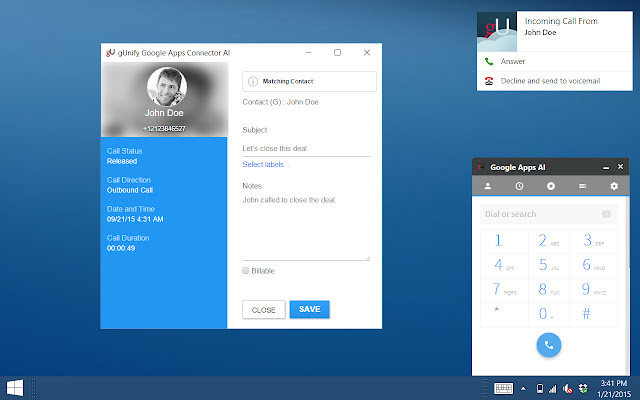Show hidden tray icons arrow
This screenshot has height=400, width=640.
523,389
